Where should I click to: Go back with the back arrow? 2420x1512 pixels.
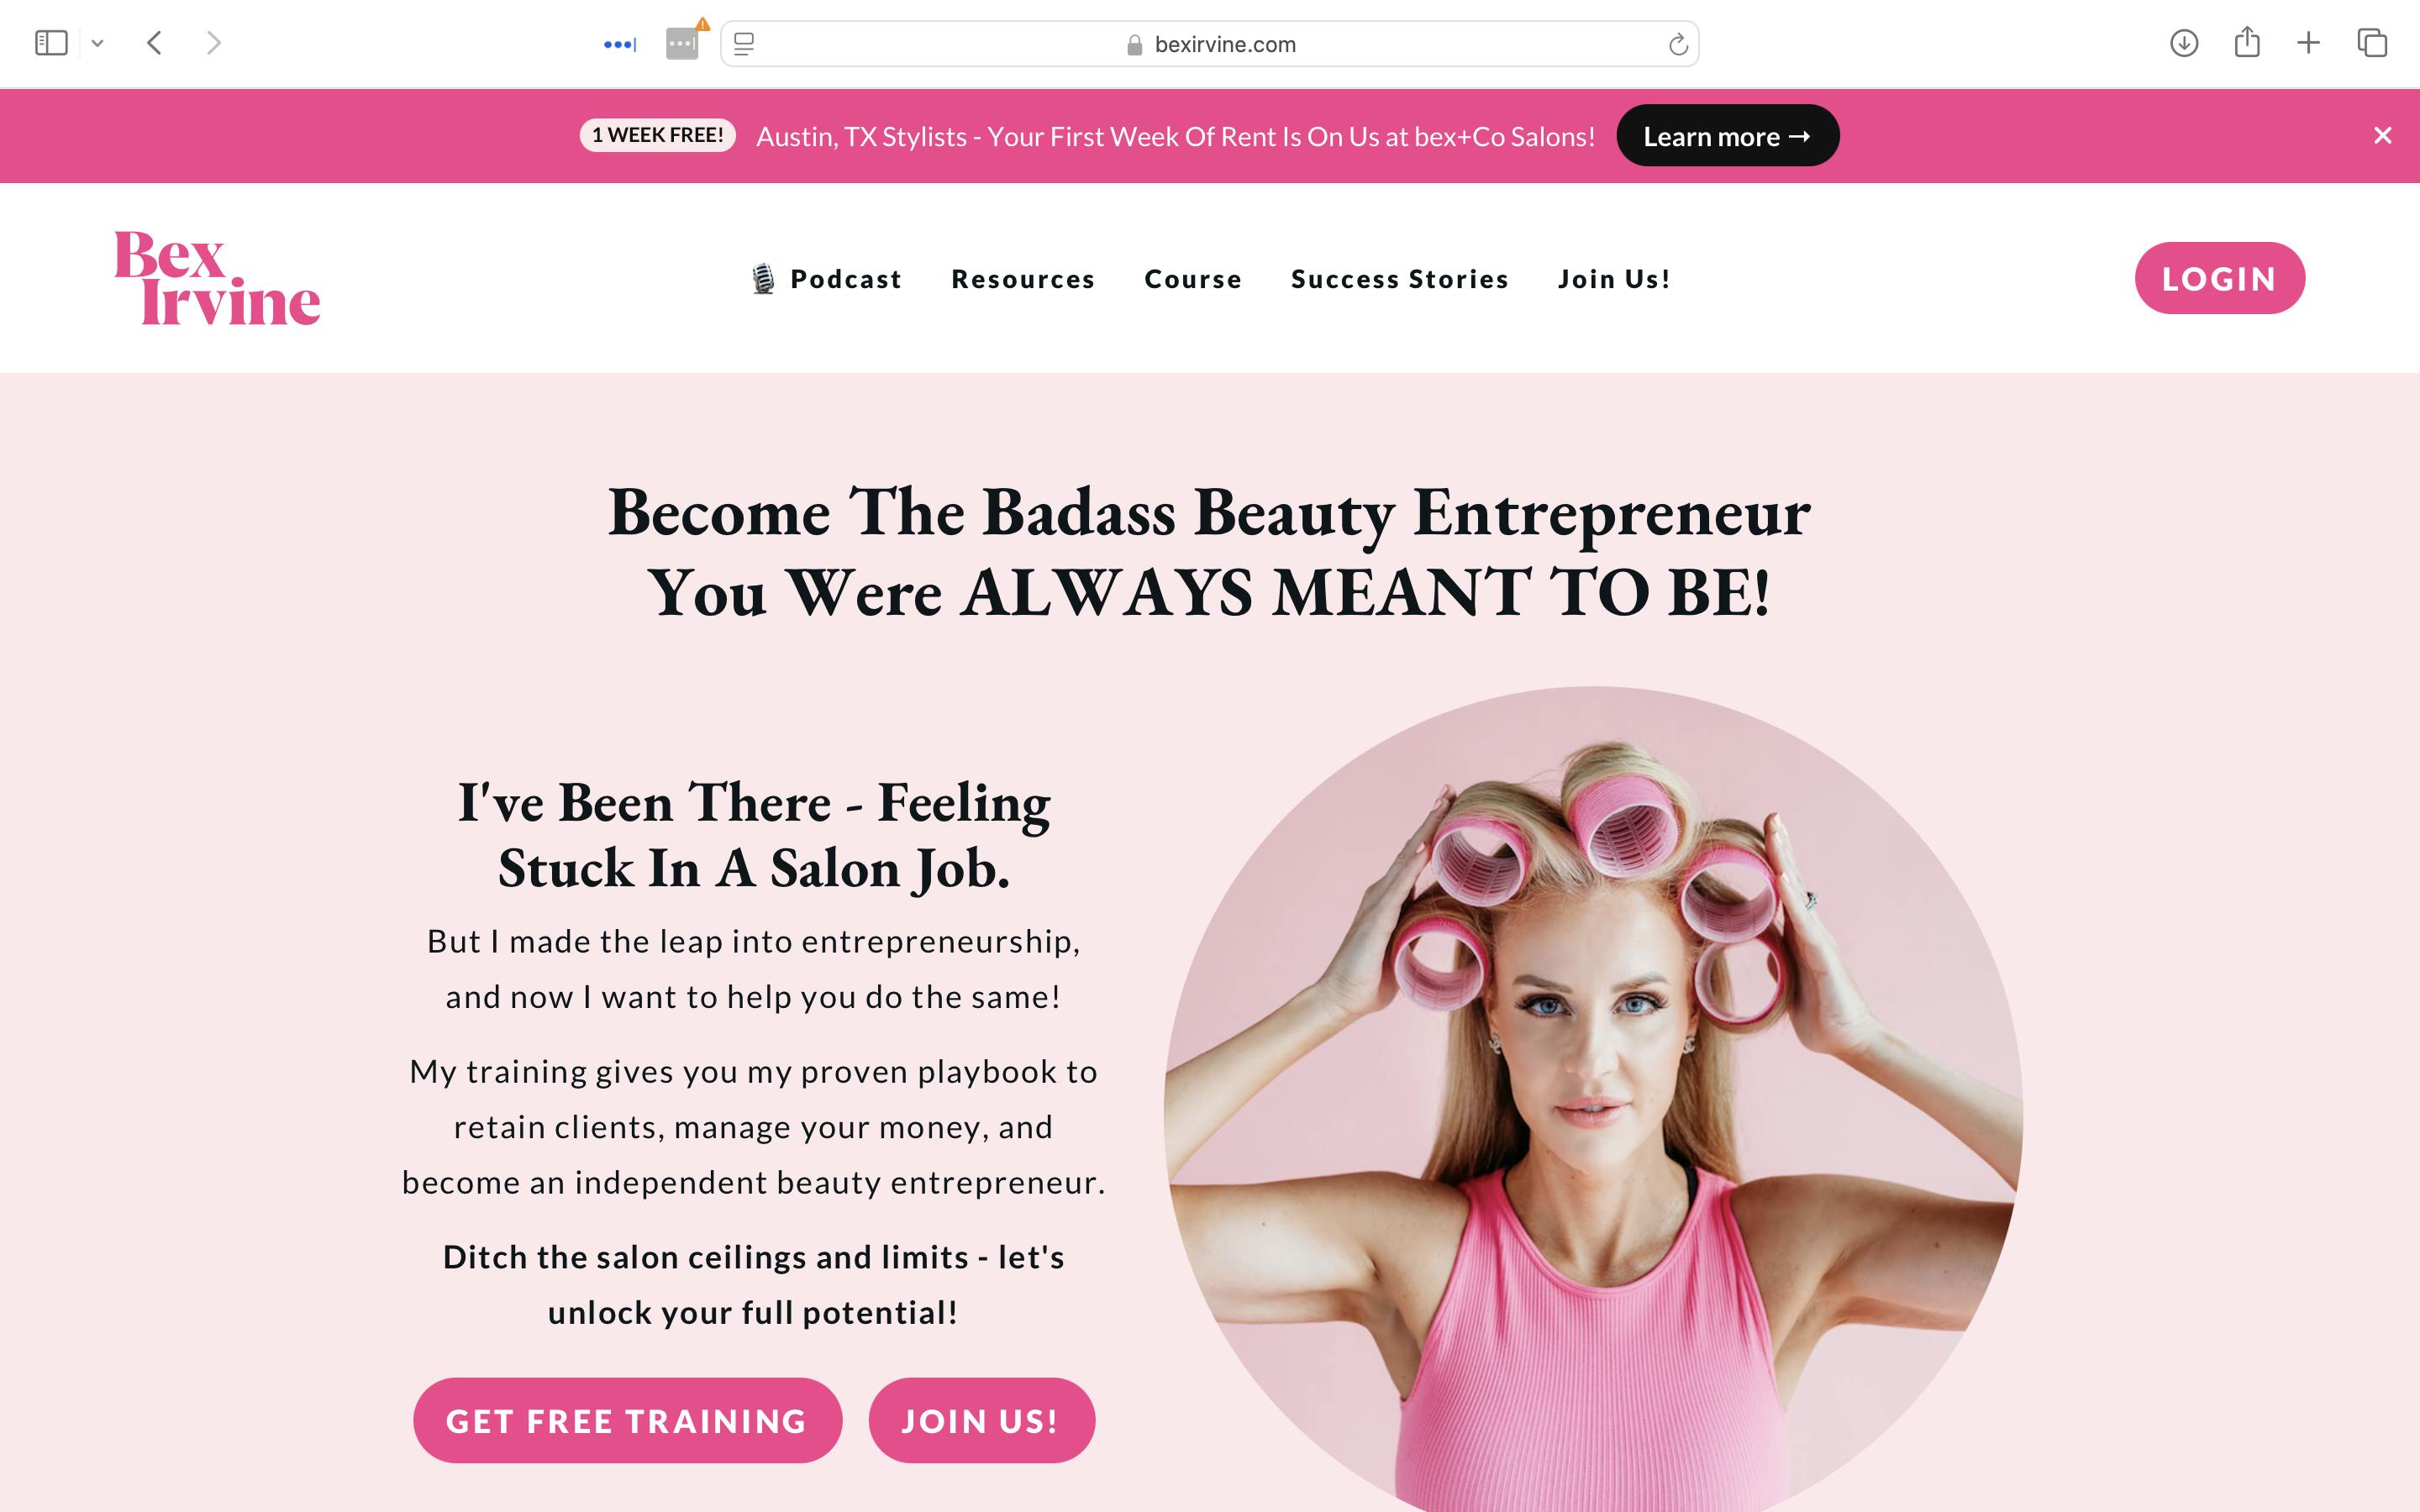coord(154,43)
